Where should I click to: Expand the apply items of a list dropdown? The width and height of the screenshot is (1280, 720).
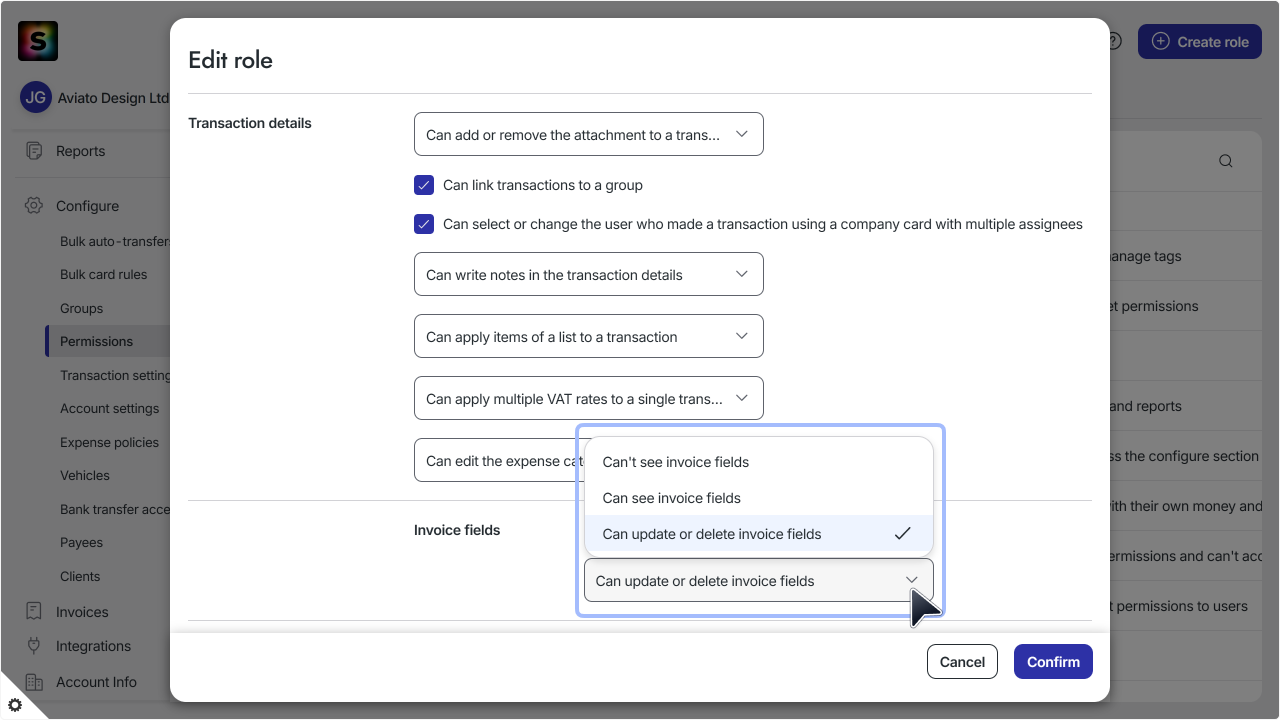(x=589, y=336)
